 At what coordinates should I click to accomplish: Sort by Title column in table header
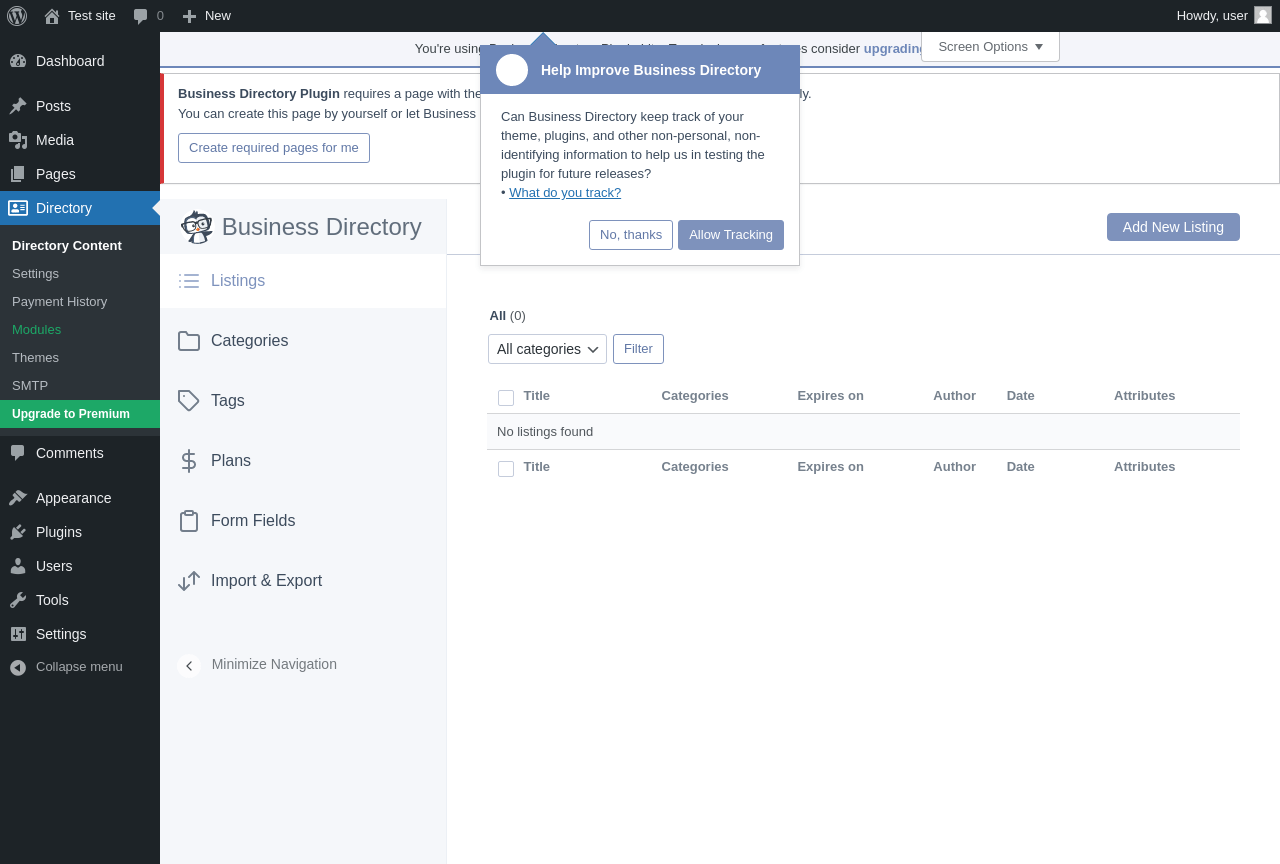coord(537,396)
